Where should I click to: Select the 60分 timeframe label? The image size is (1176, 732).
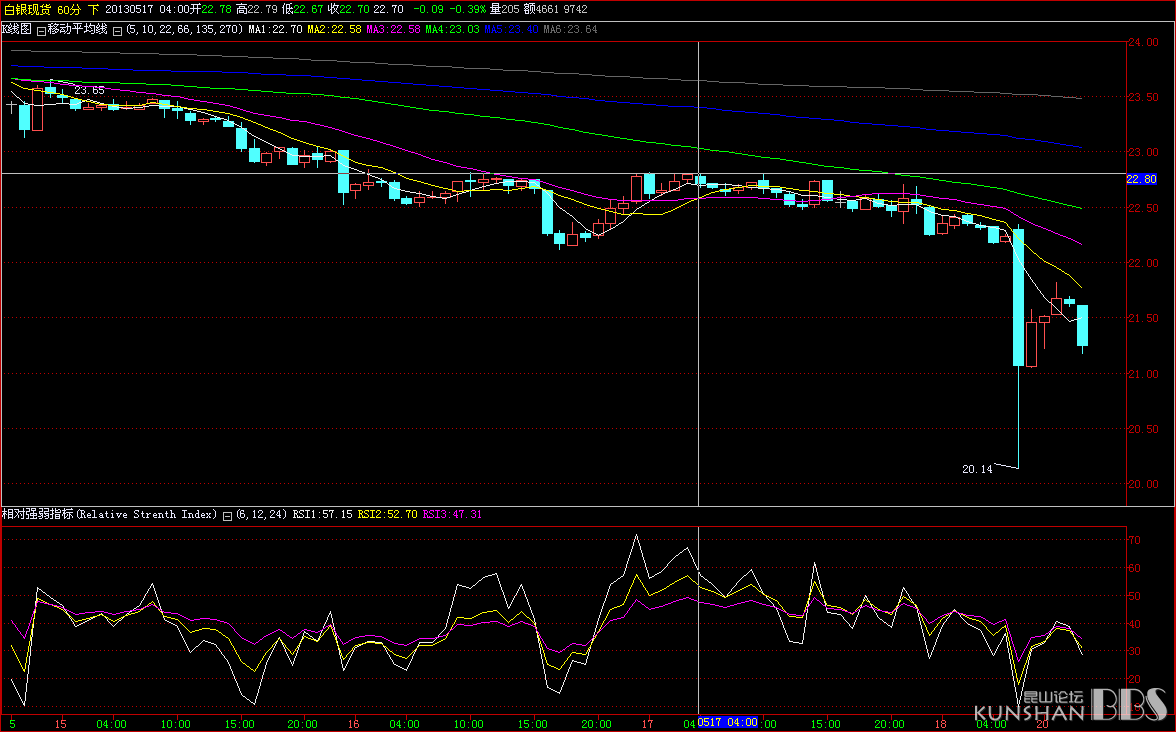(69, 9)
